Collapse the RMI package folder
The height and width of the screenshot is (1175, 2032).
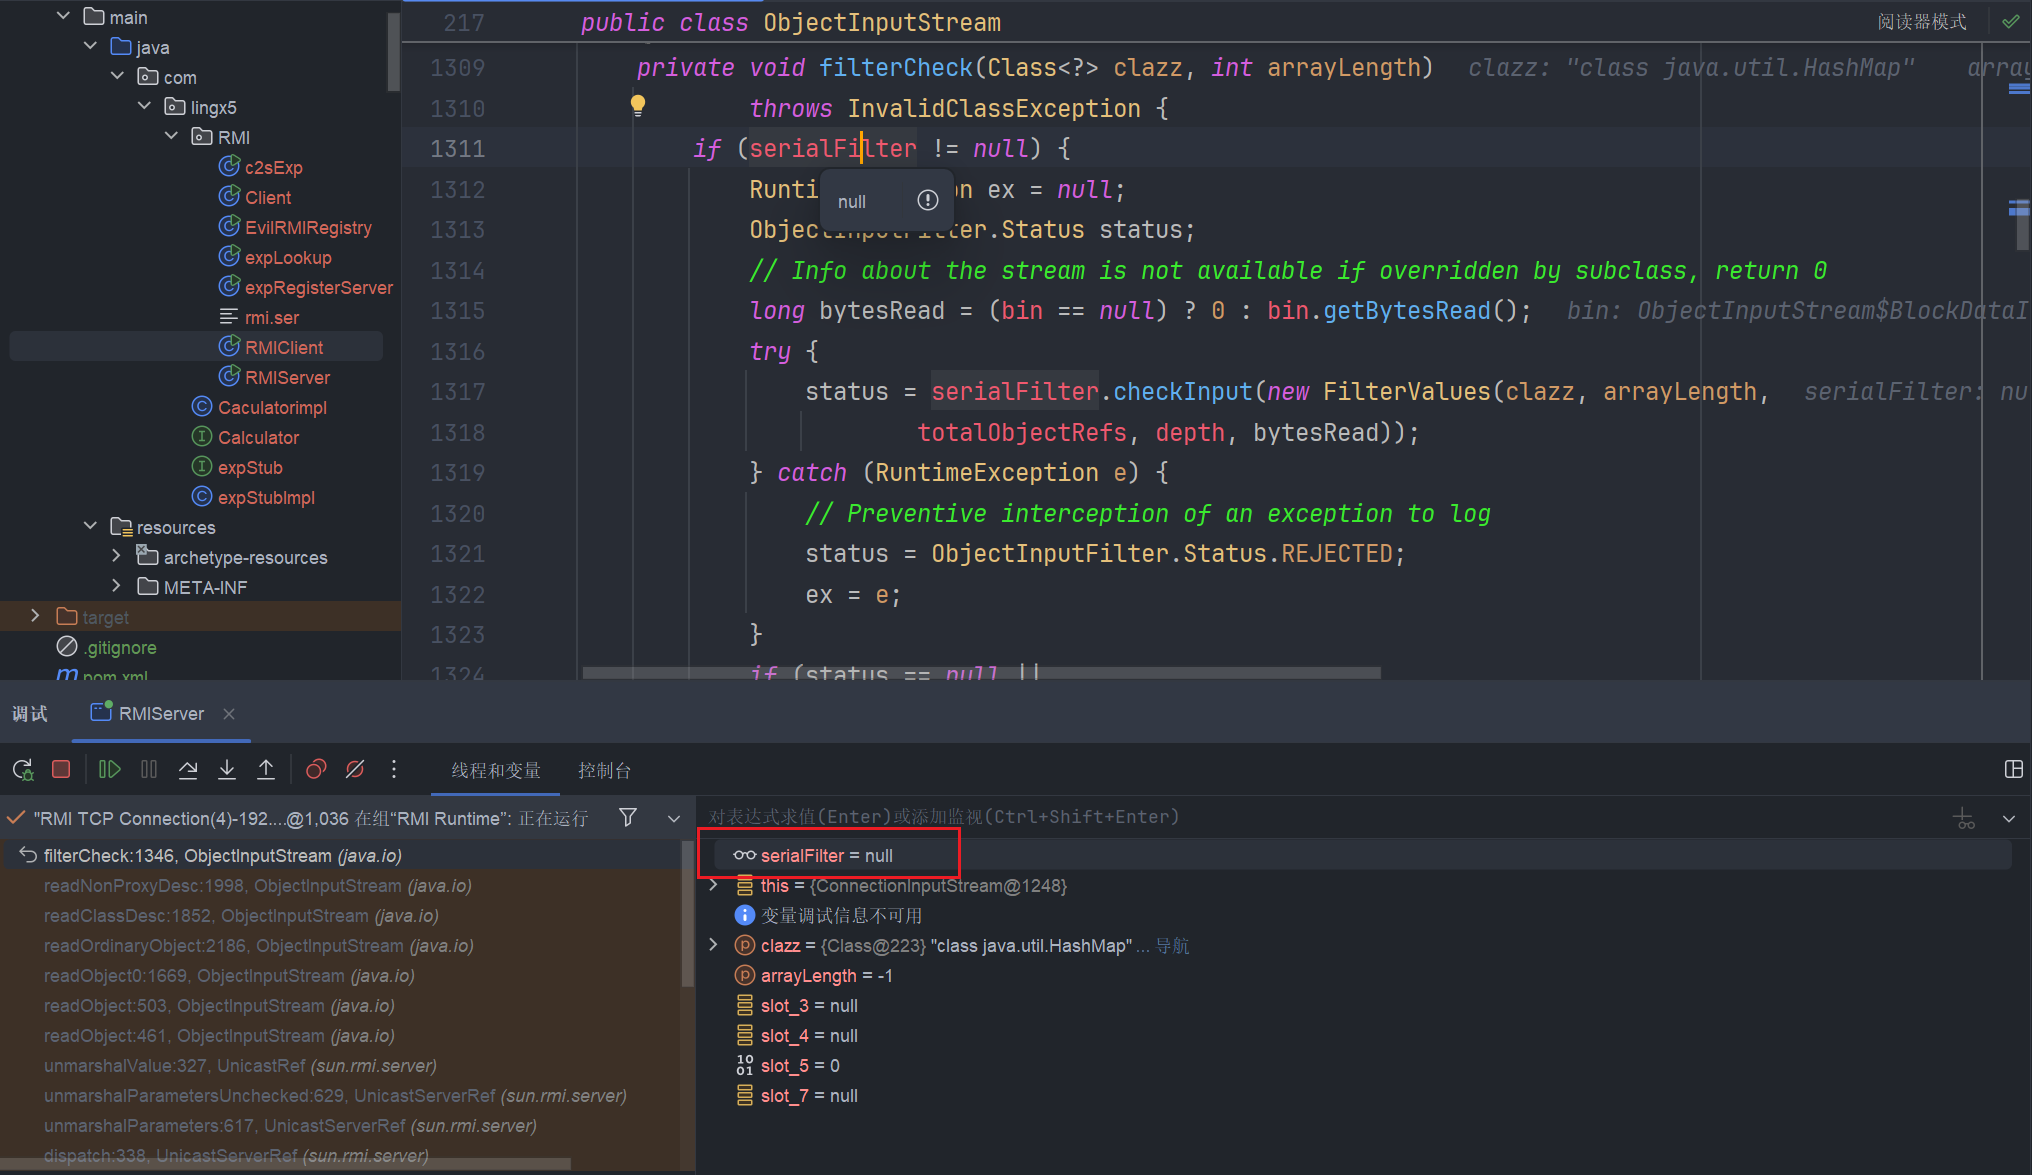pyautogui.click(x=171, y=136)
